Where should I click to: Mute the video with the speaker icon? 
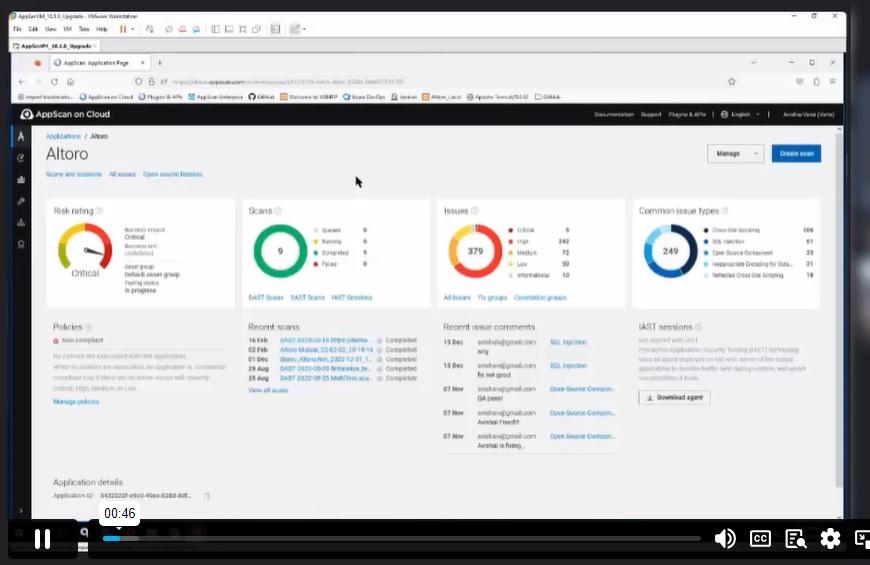(x=725, y=538)
